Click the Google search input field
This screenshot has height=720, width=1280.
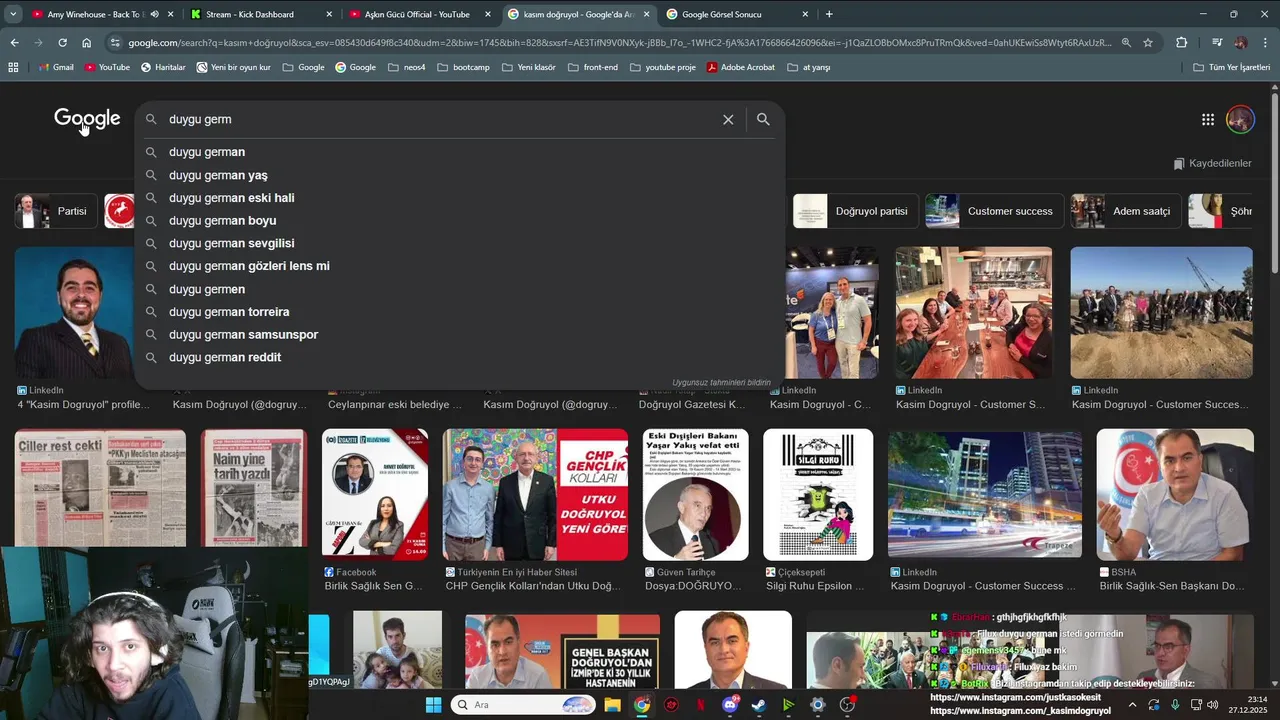click(x=440, y=119)
